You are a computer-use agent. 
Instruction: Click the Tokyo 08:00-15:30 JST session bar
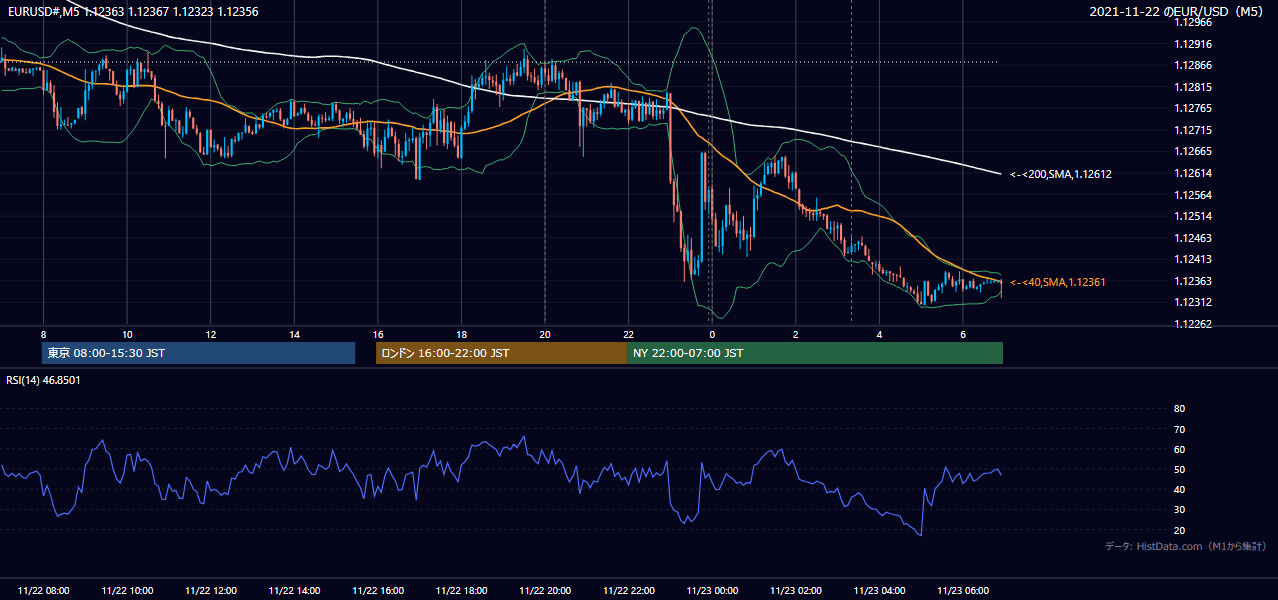(x=198, y=353)
